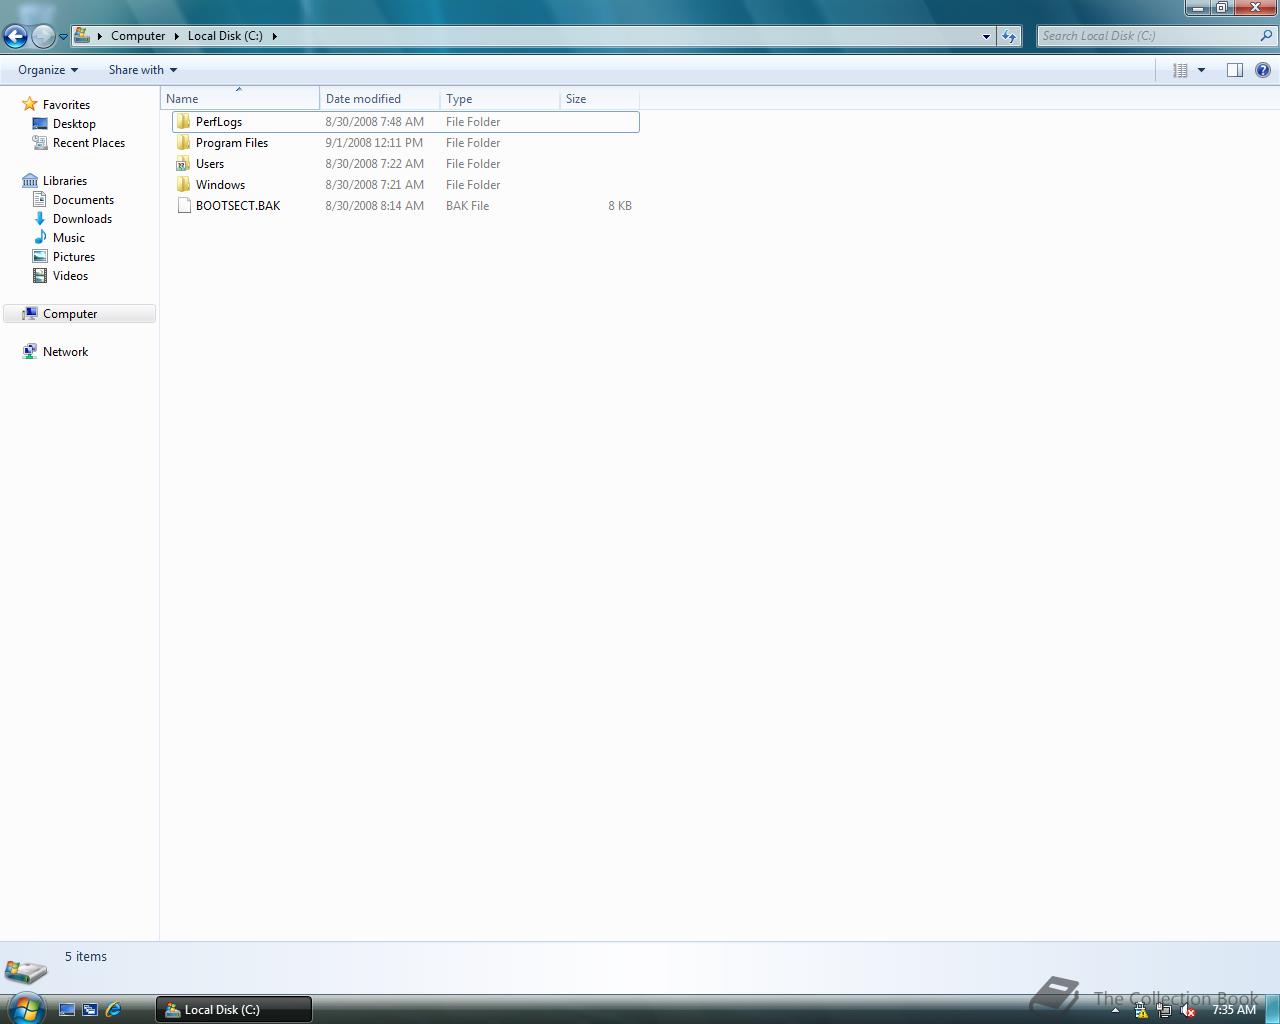The image size is (1280, 1024).
Task: Click the Libraries icon in sidebar
Action: click(30, 181)
